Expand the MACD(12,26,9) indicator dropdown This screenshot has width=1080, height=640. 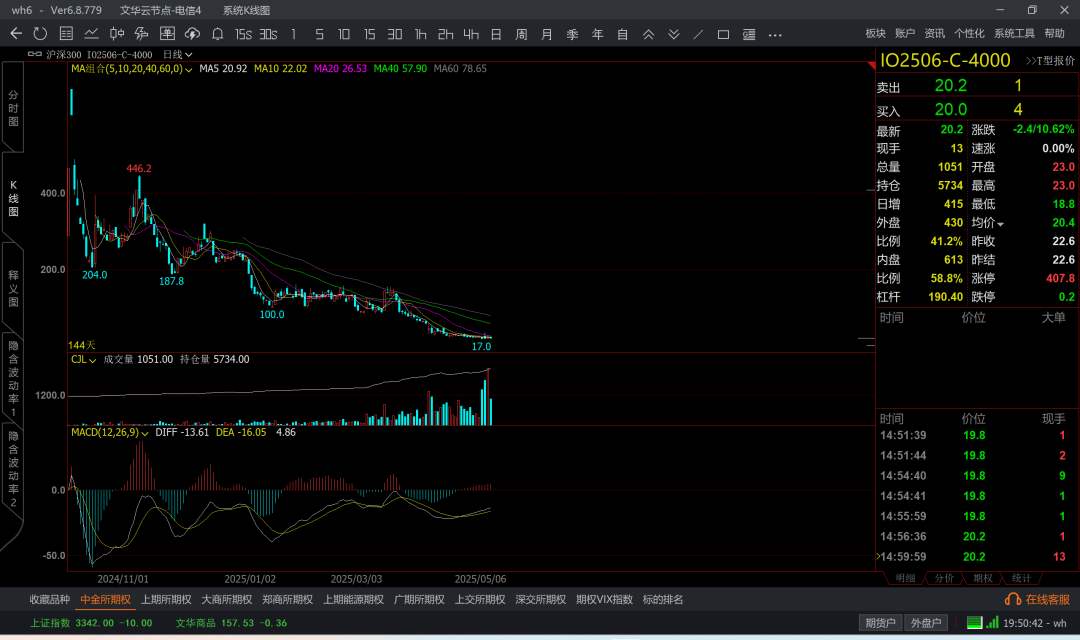[x=145, y=433]
